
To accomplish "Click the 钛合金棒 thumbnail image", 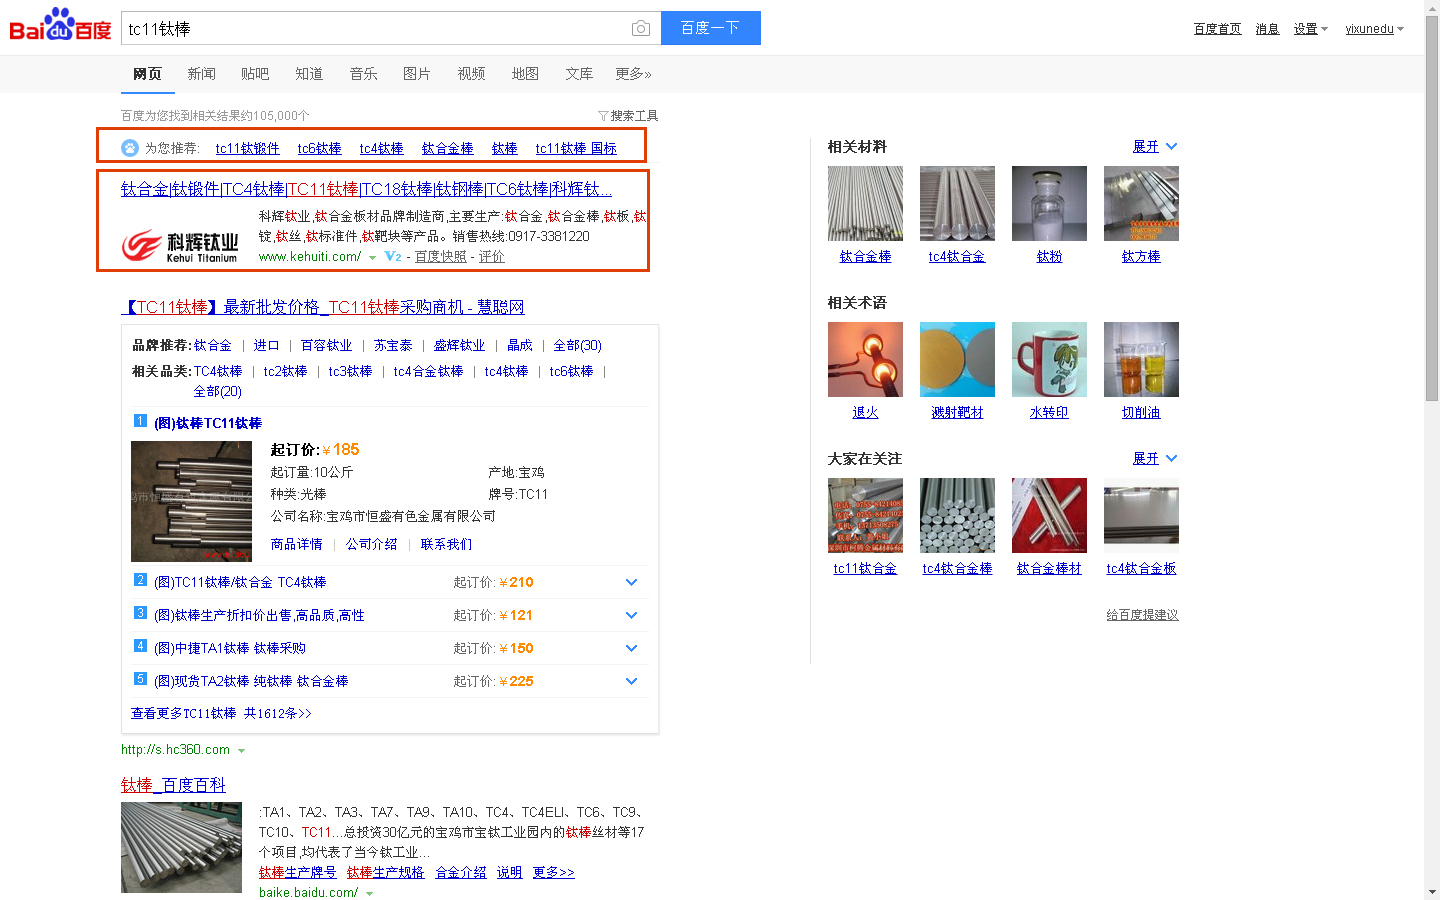I will [865, 203].
